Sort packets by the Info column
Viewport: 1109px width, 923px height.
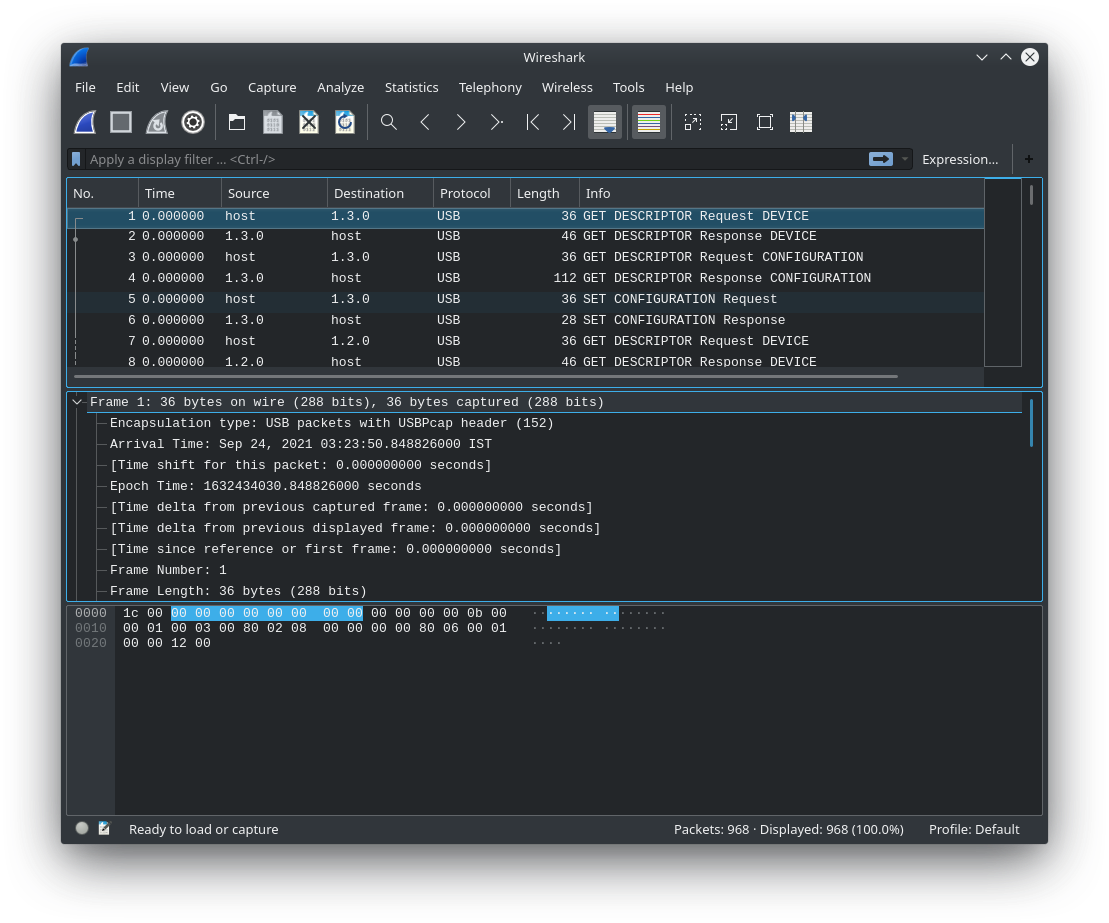tap(782, 193)
